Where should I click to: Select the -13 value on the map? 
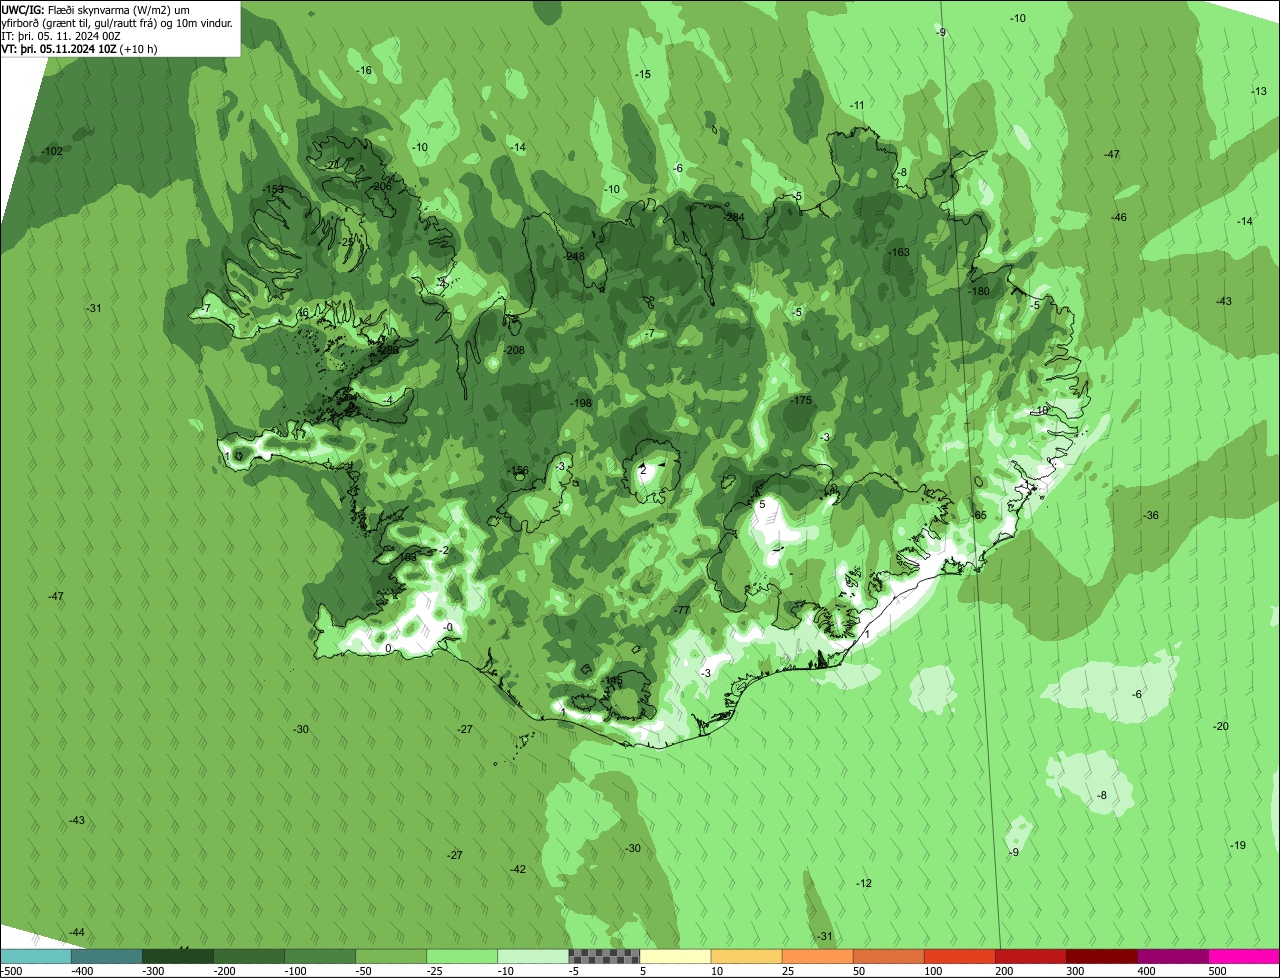coord(1259,91)
